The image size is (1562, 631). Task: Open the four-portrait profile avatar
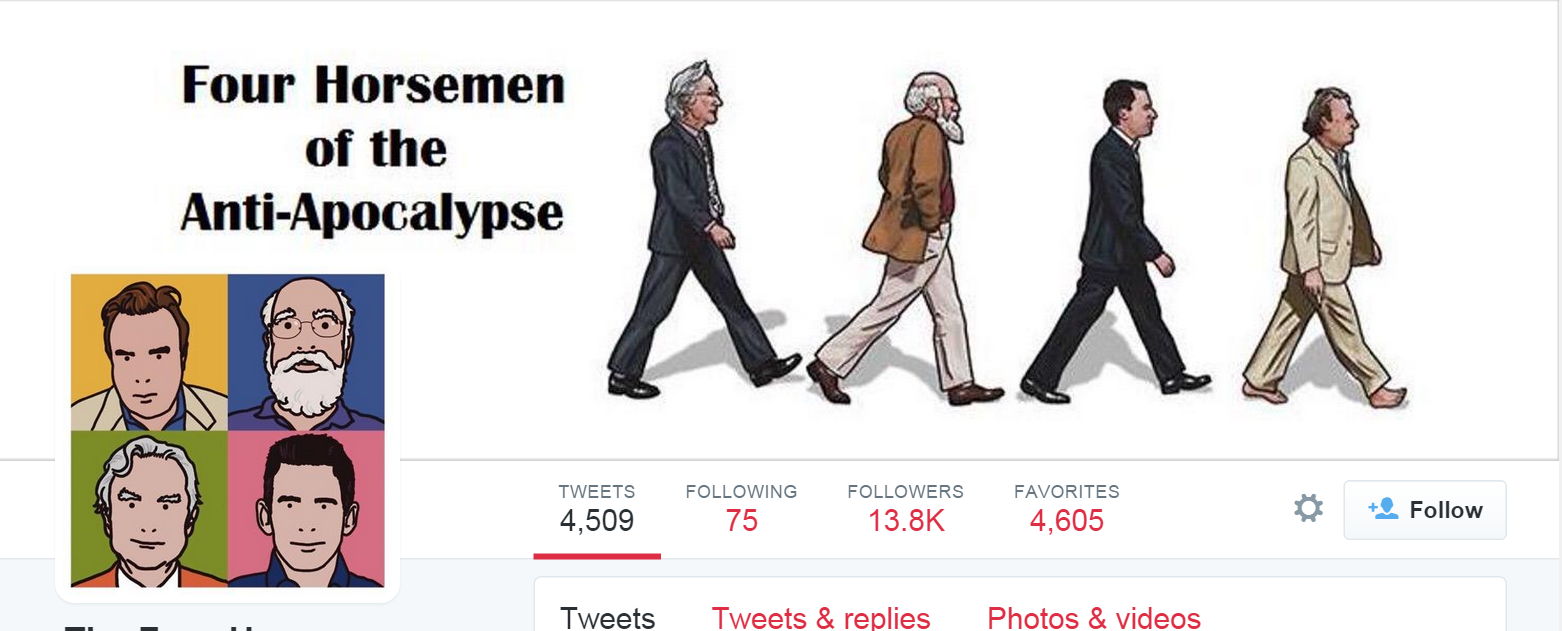[x=228, y=430]
